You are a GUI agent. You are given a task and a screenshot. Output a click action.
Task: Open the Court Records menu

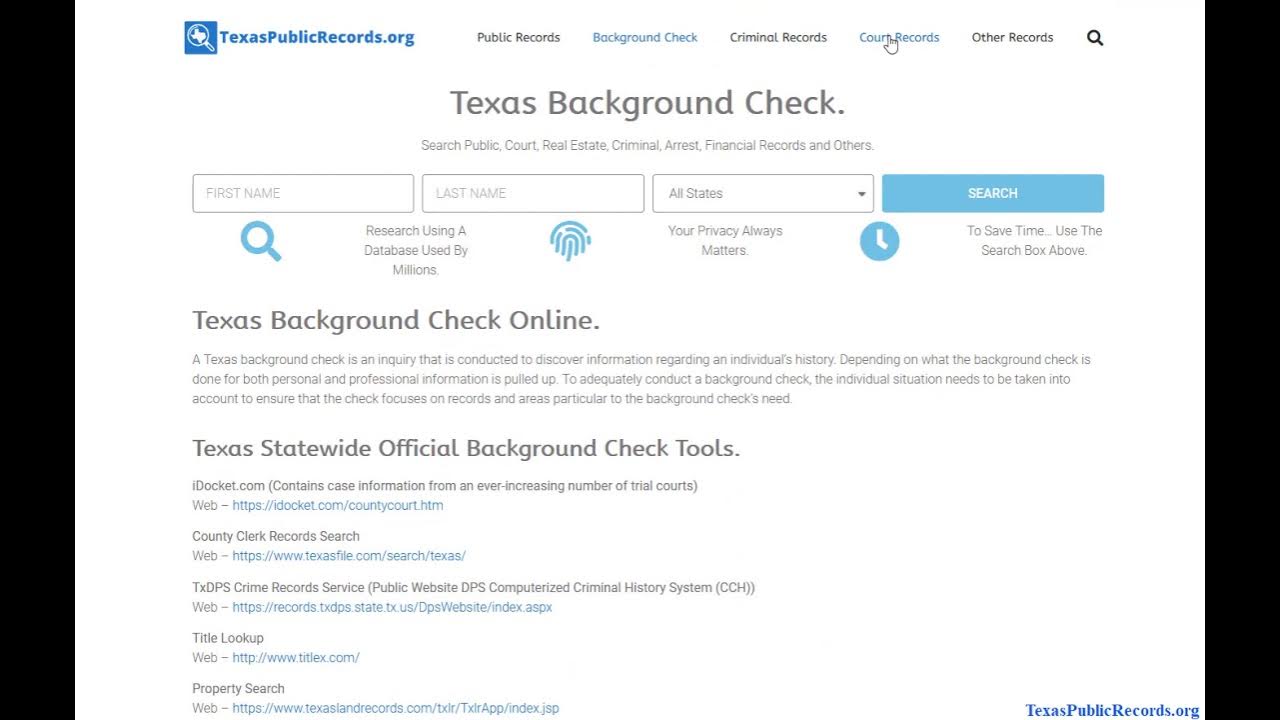[899, 38]
